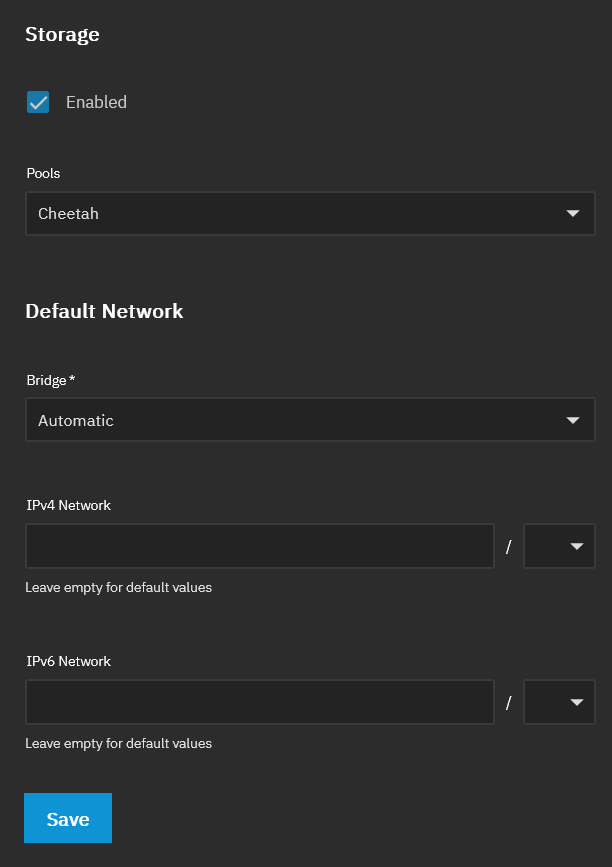Open the IPv4 network prefix length dropdown

pyautogui.click(x=559, y=546)
